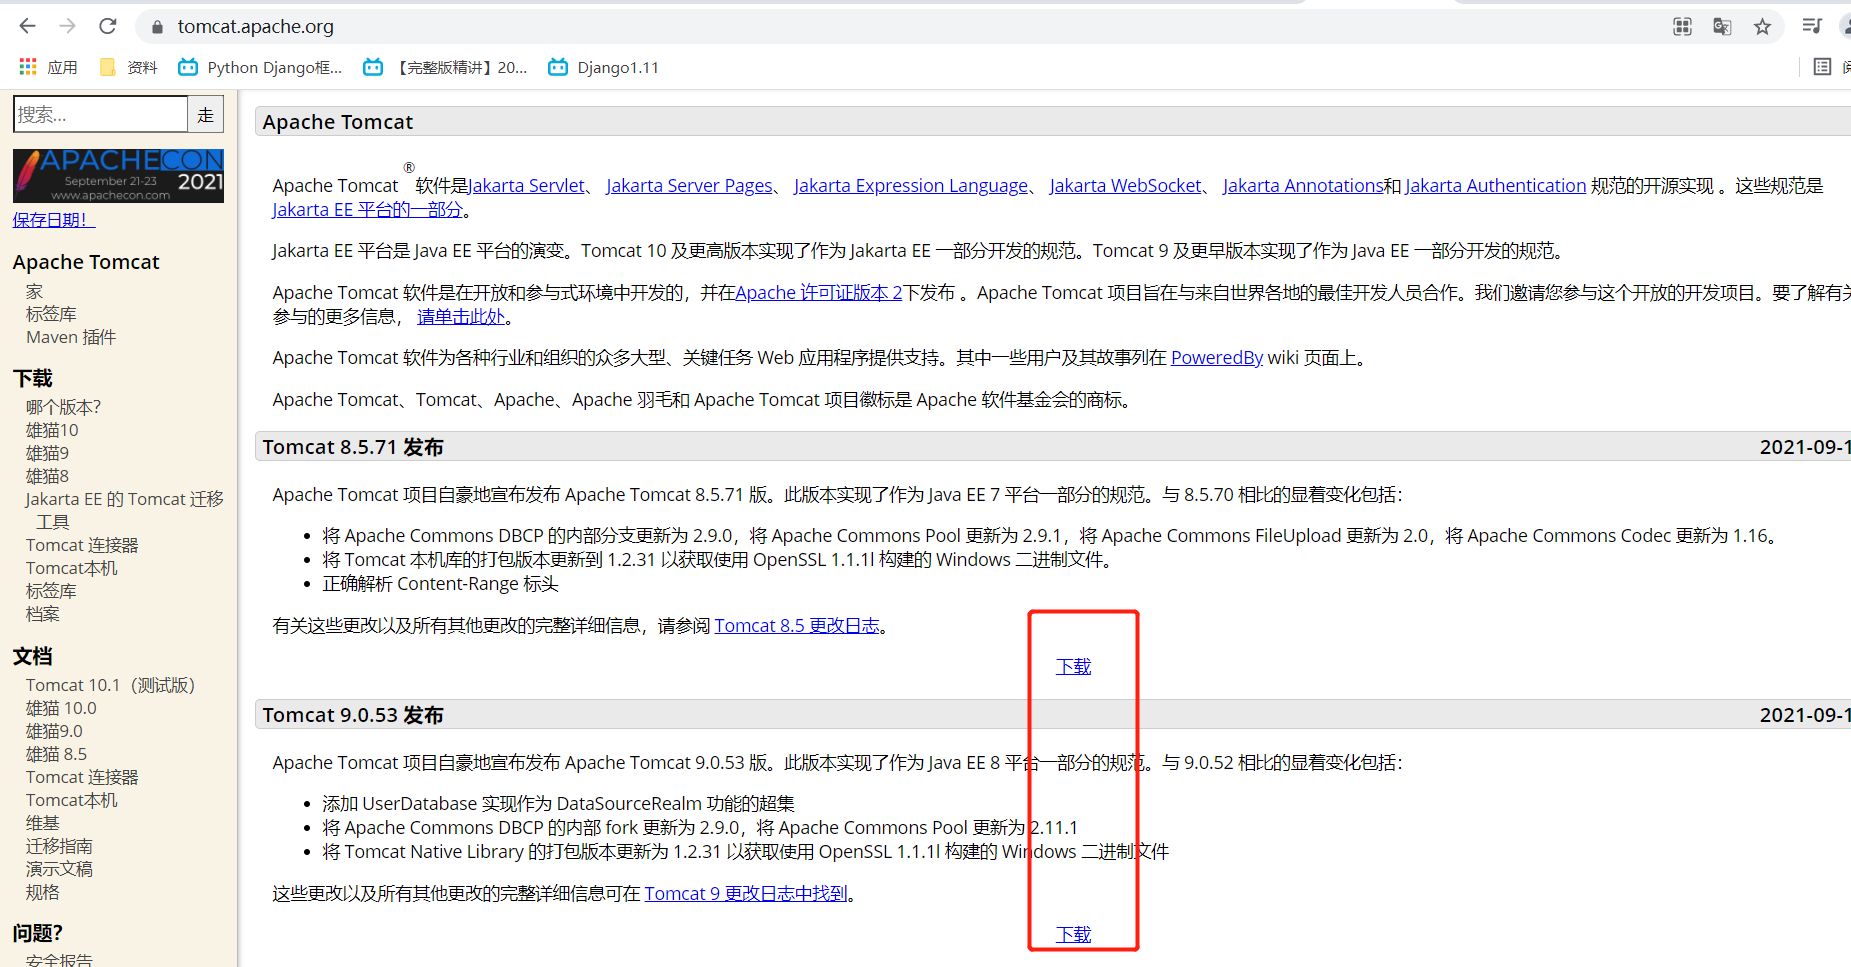This screenshot has height=967, width=1851.
Task: Open 雄猫10 download link
Action: 52,430
